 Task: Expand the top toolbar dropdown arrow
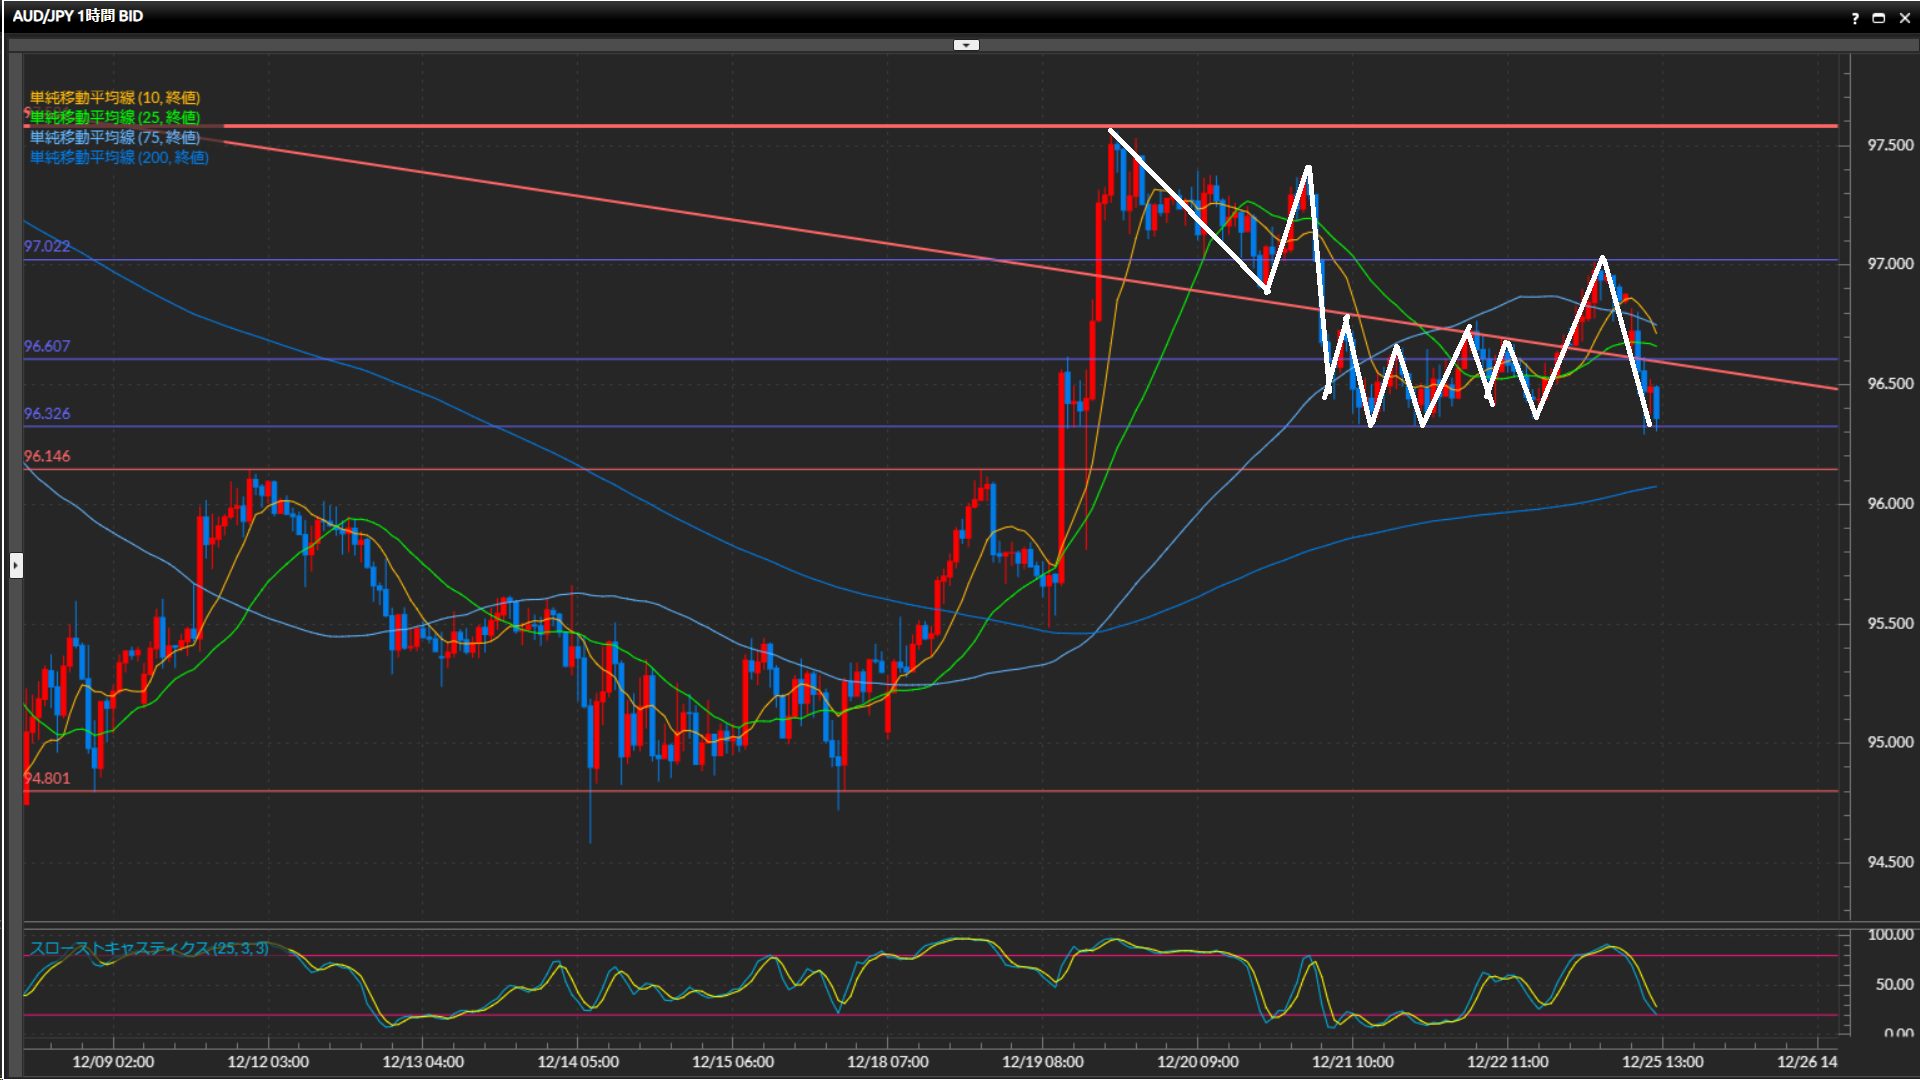[x=966, y=45]
